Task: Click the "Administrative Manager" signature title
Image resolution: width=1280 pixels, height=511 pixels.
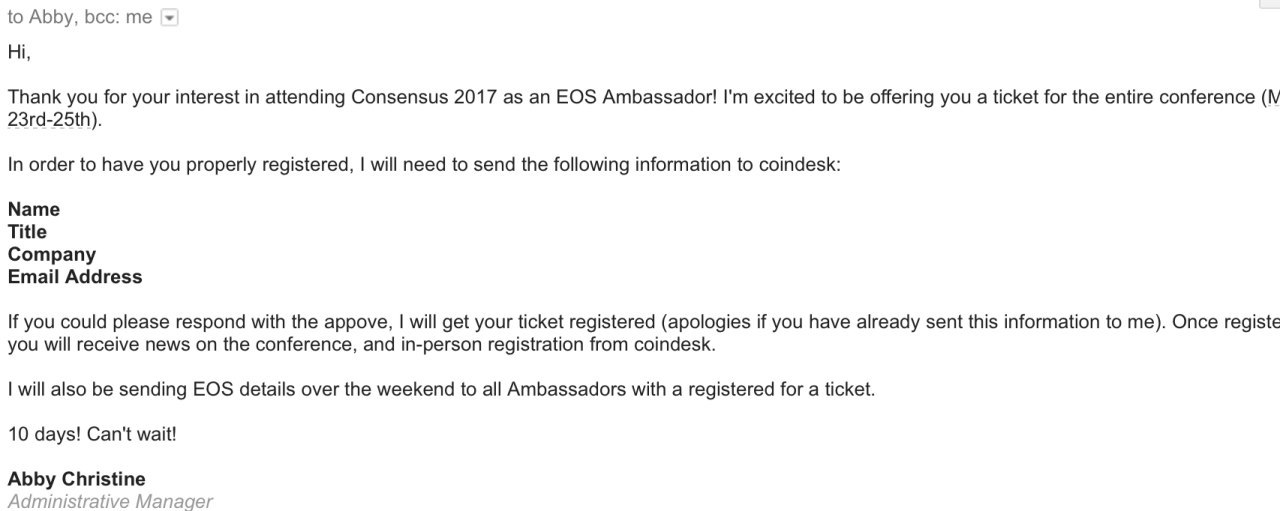Action: (110, 501)
